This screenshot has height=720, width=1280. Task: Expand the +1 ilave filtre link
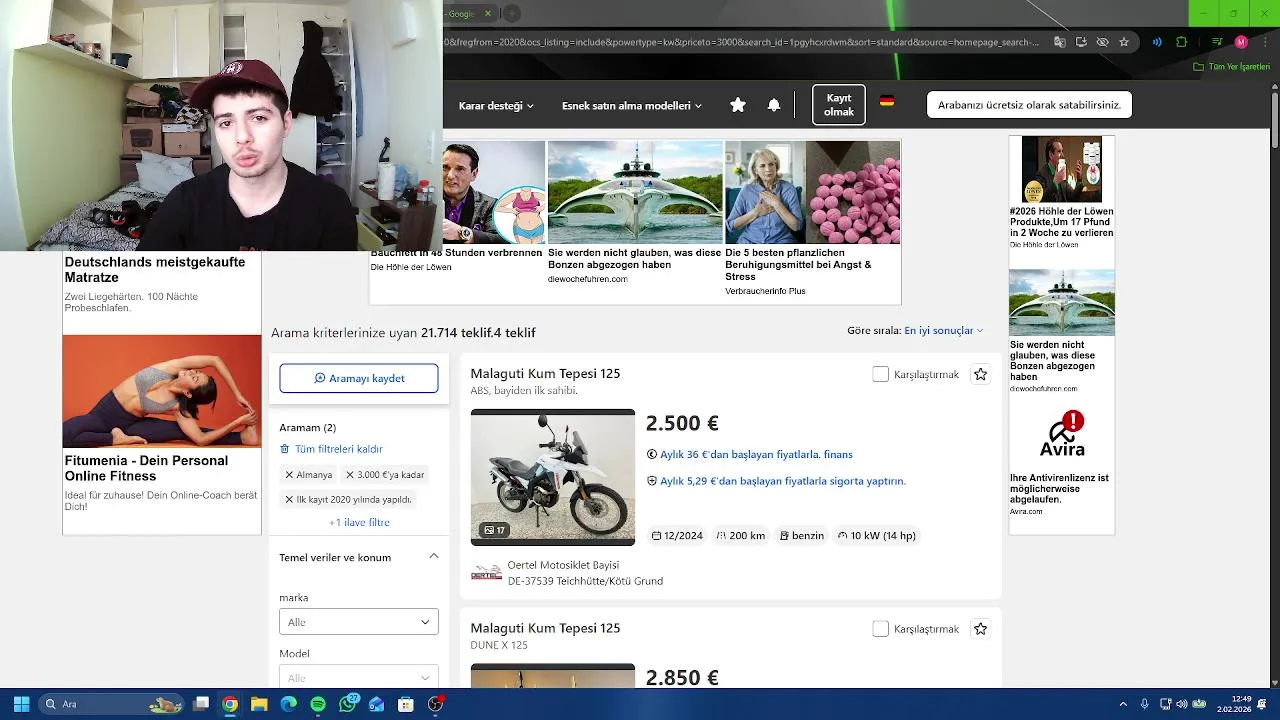[359, 522]
